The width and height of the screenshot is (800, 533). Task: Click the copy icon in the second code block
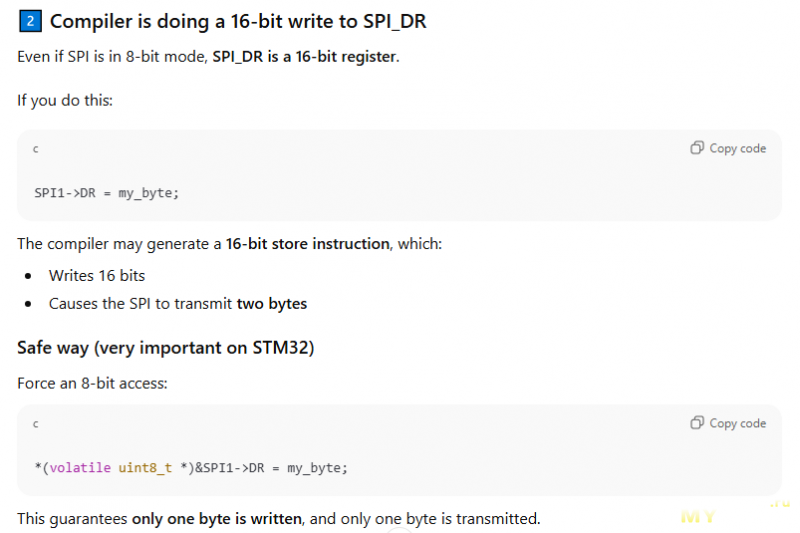[x=697, y=423]
